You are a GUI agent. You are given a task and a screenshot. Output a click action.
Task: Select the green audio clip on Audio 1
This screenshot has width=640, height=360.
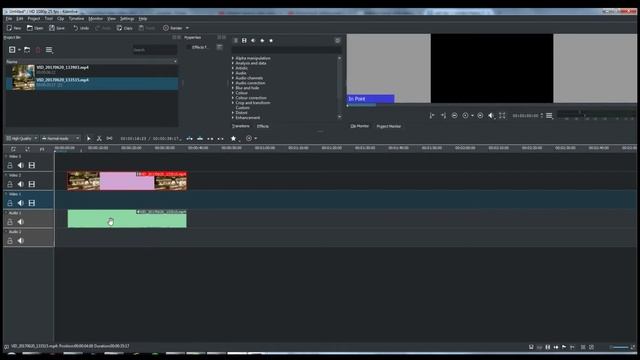(x=127, y=219)
